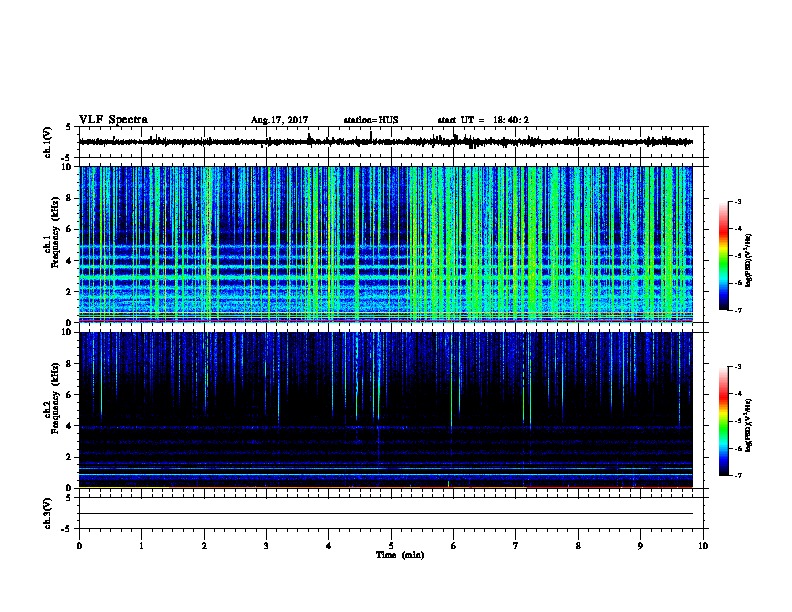
Task: Click the "4" tick on ch.2 frequency axis
Action: point(70,426)
